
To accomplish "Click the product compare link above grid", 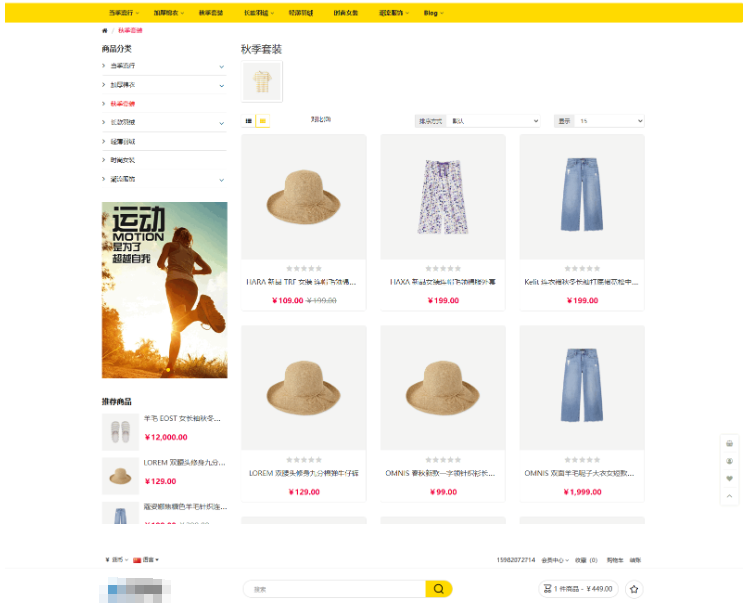I will click(x=320, y=119).
